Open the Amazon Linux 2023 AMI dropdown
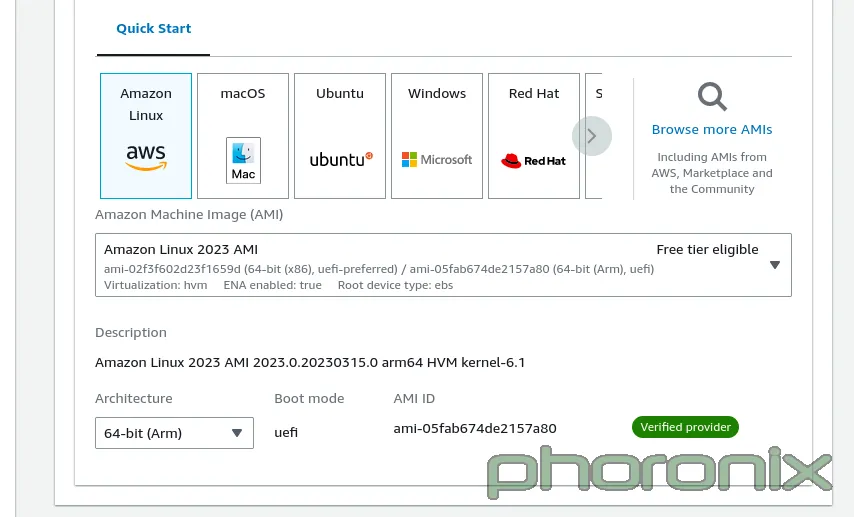The image size is (854, 517). pyautogui.click(x=443, y=265)
